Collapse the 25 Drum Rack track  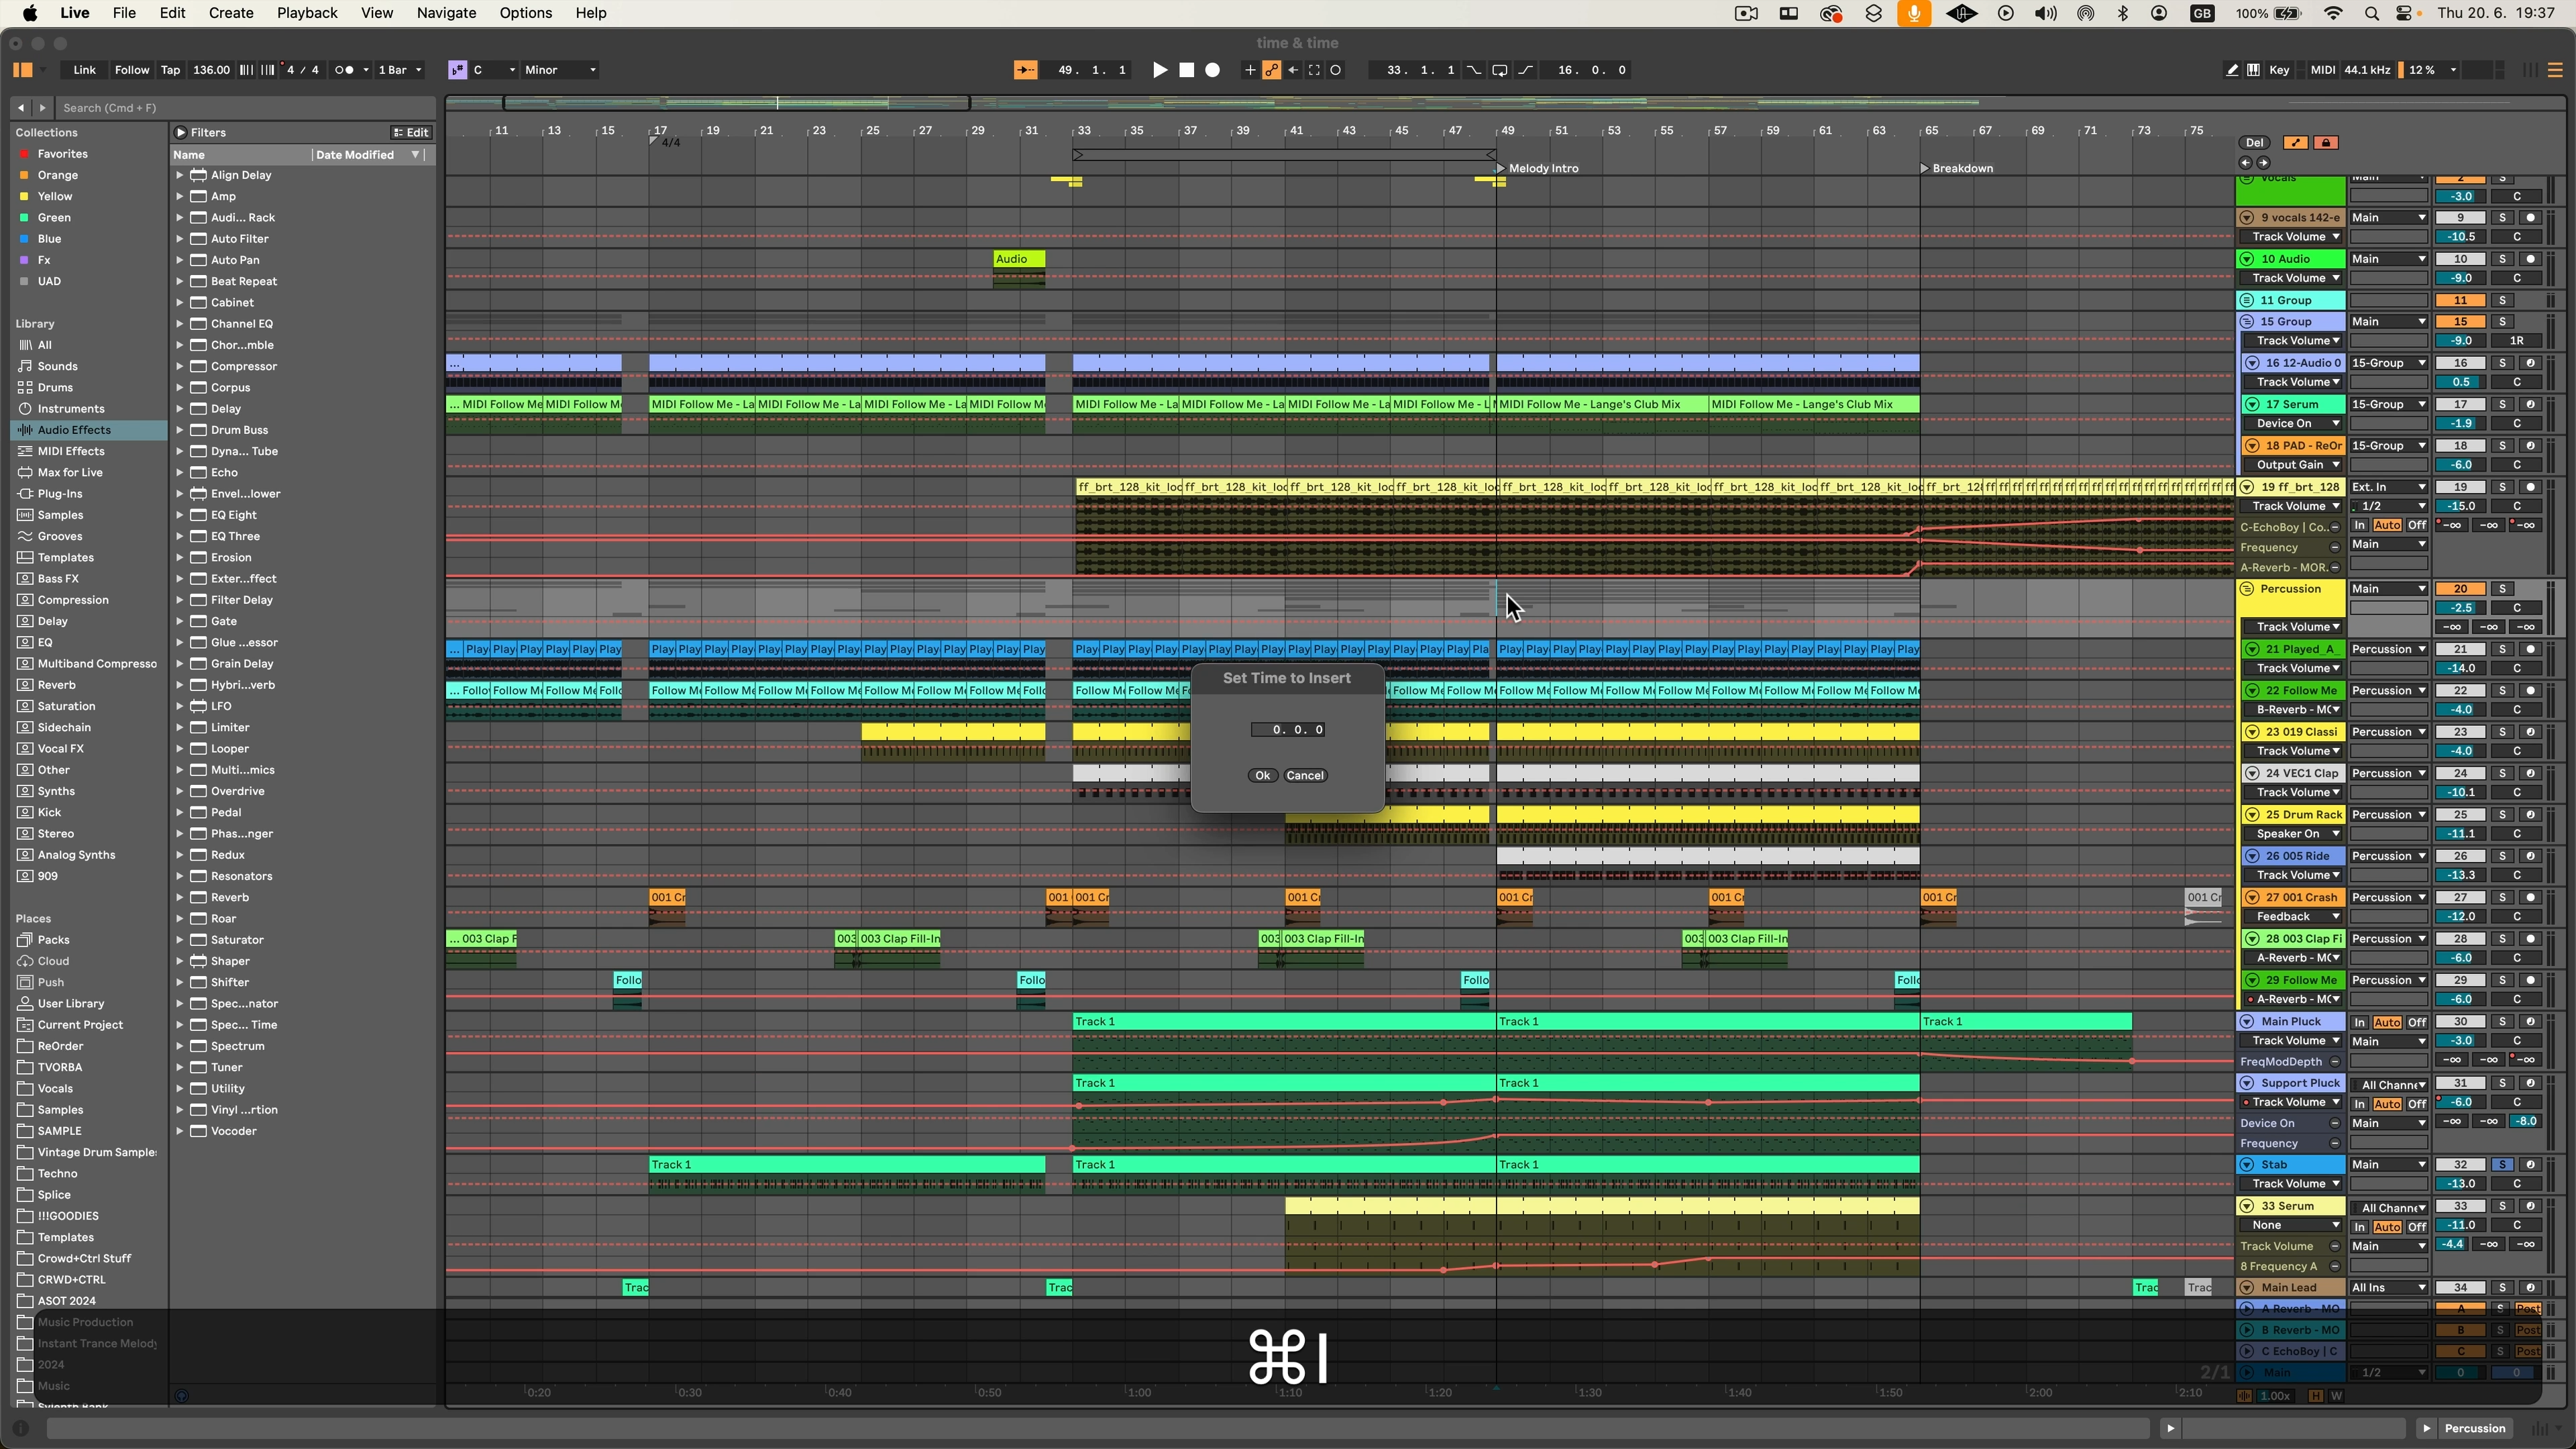tap(2253, 815)
